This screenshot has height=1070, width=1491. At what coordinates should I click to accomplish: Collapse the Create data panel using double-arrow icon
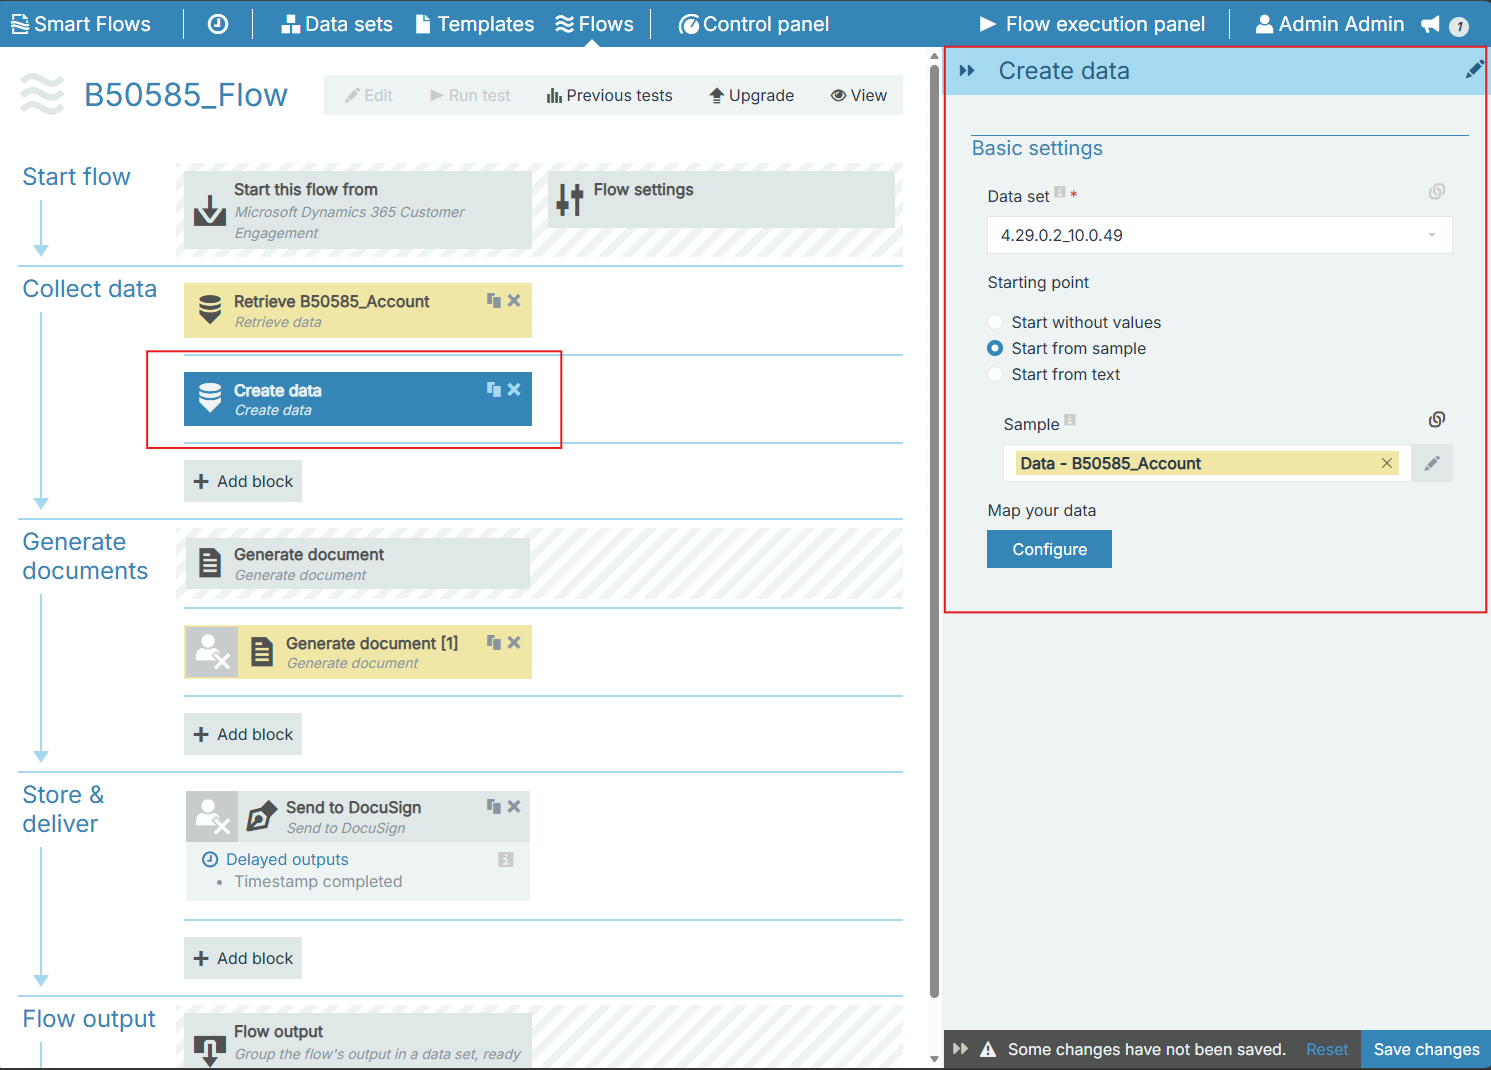point(967,71)
